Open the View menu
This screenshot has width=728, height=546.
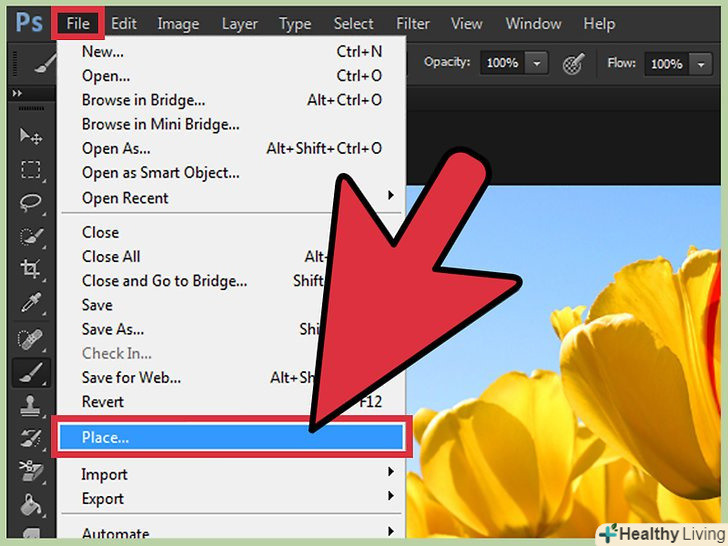click(x=467, y=23)
